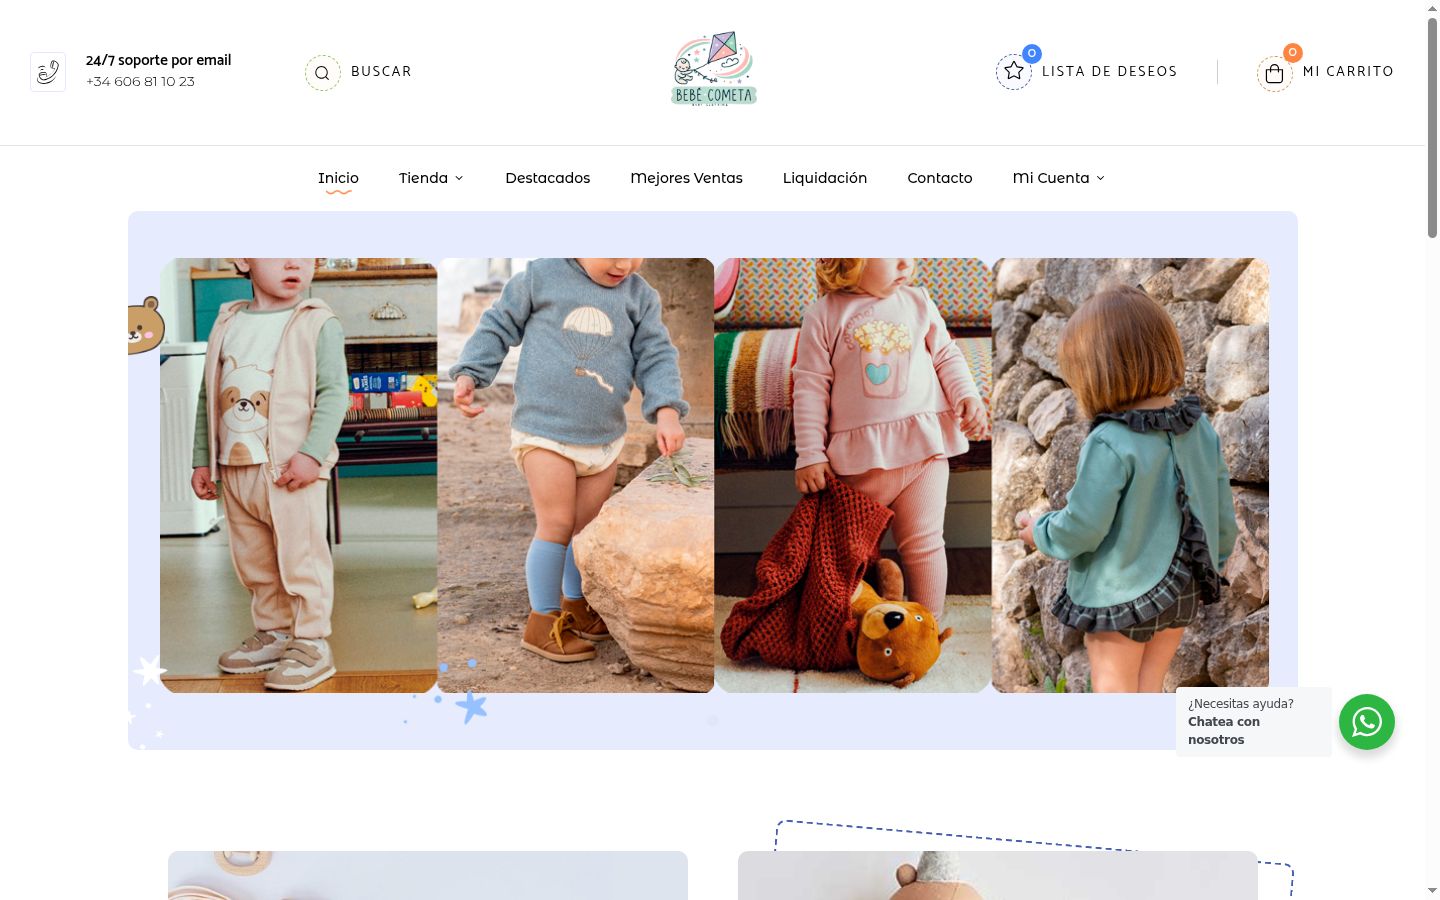The width and height of the screenshot is (1440, 900).
Task: Click the Bebé Cometa logo
Action: 714,68
